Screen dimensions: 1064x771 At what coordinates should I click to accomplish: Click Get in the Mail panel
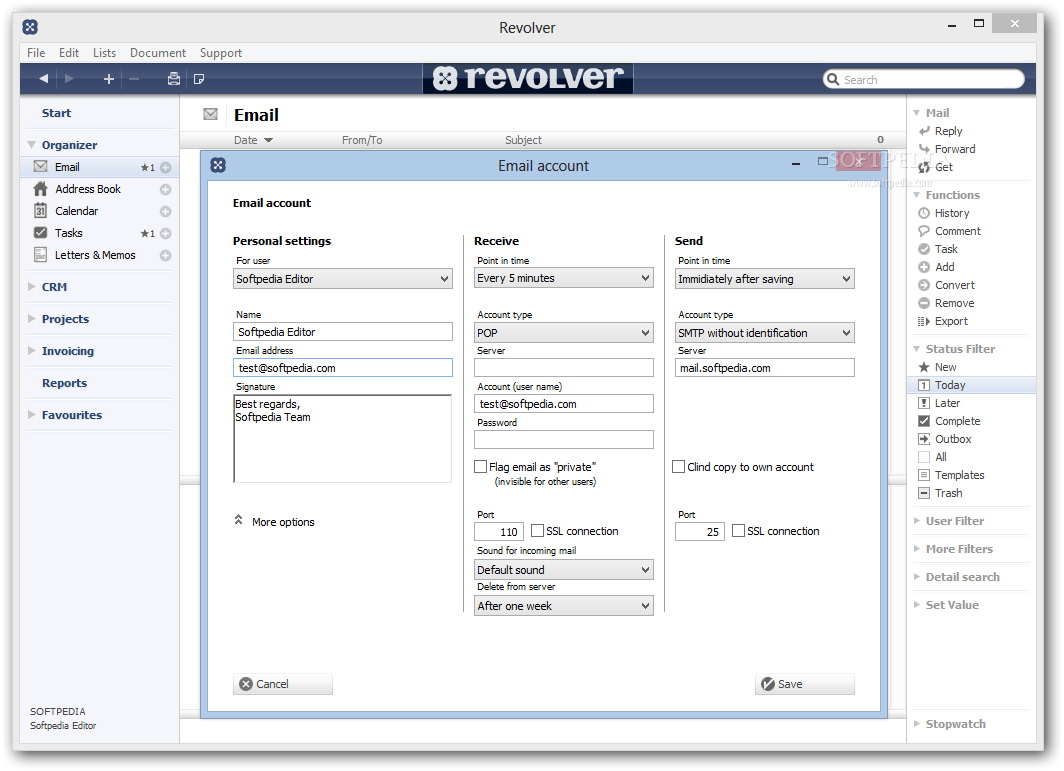(x=943, y=167)
